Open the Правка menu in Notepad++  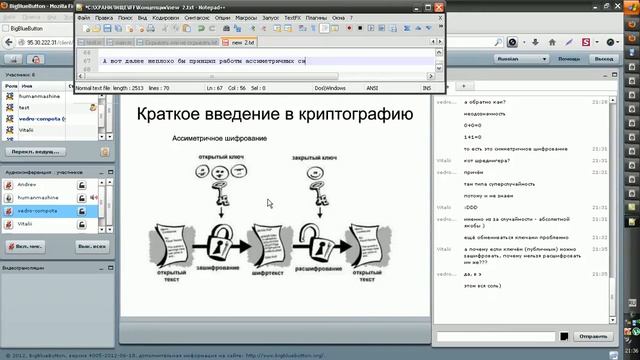click(104, 18)
